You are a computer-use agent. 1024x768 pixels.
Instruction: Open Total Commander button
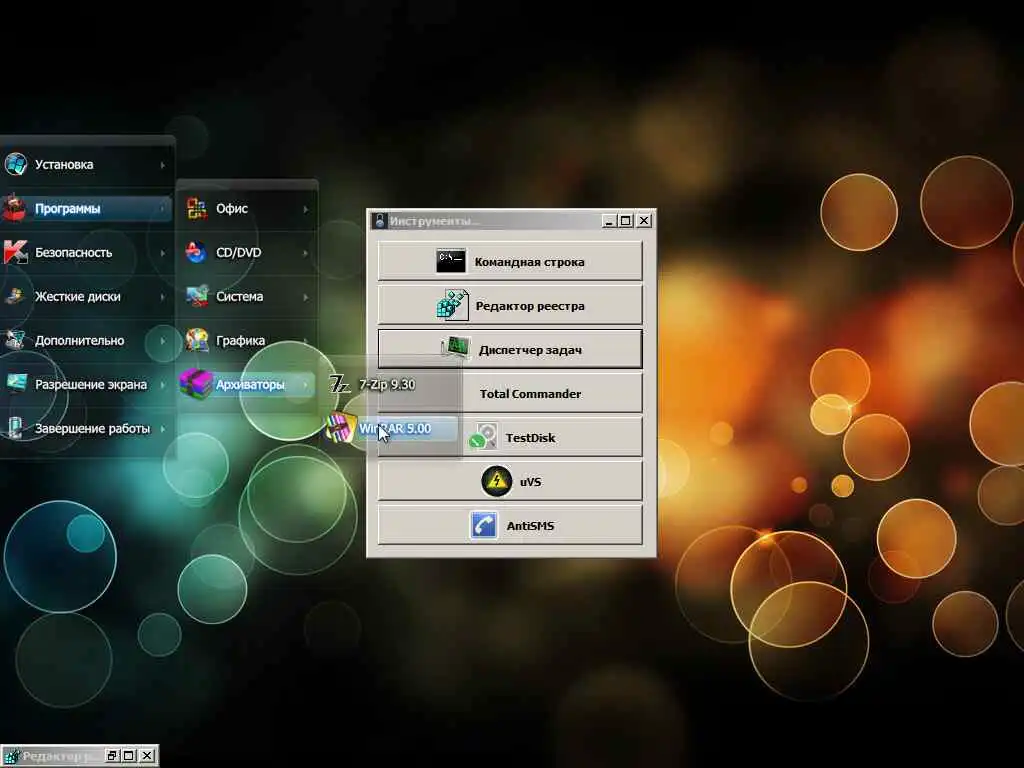pyautogui.click(x=510, y=393)
